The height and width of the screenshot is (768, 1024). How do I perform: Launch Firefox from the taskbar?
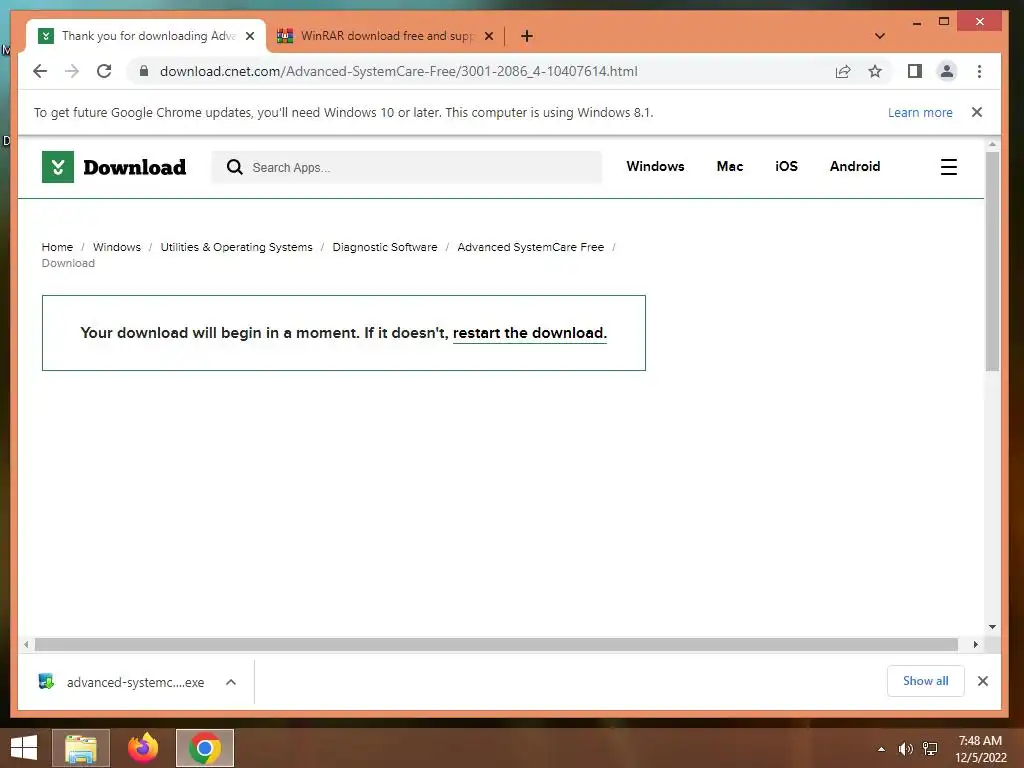[143, 748]
